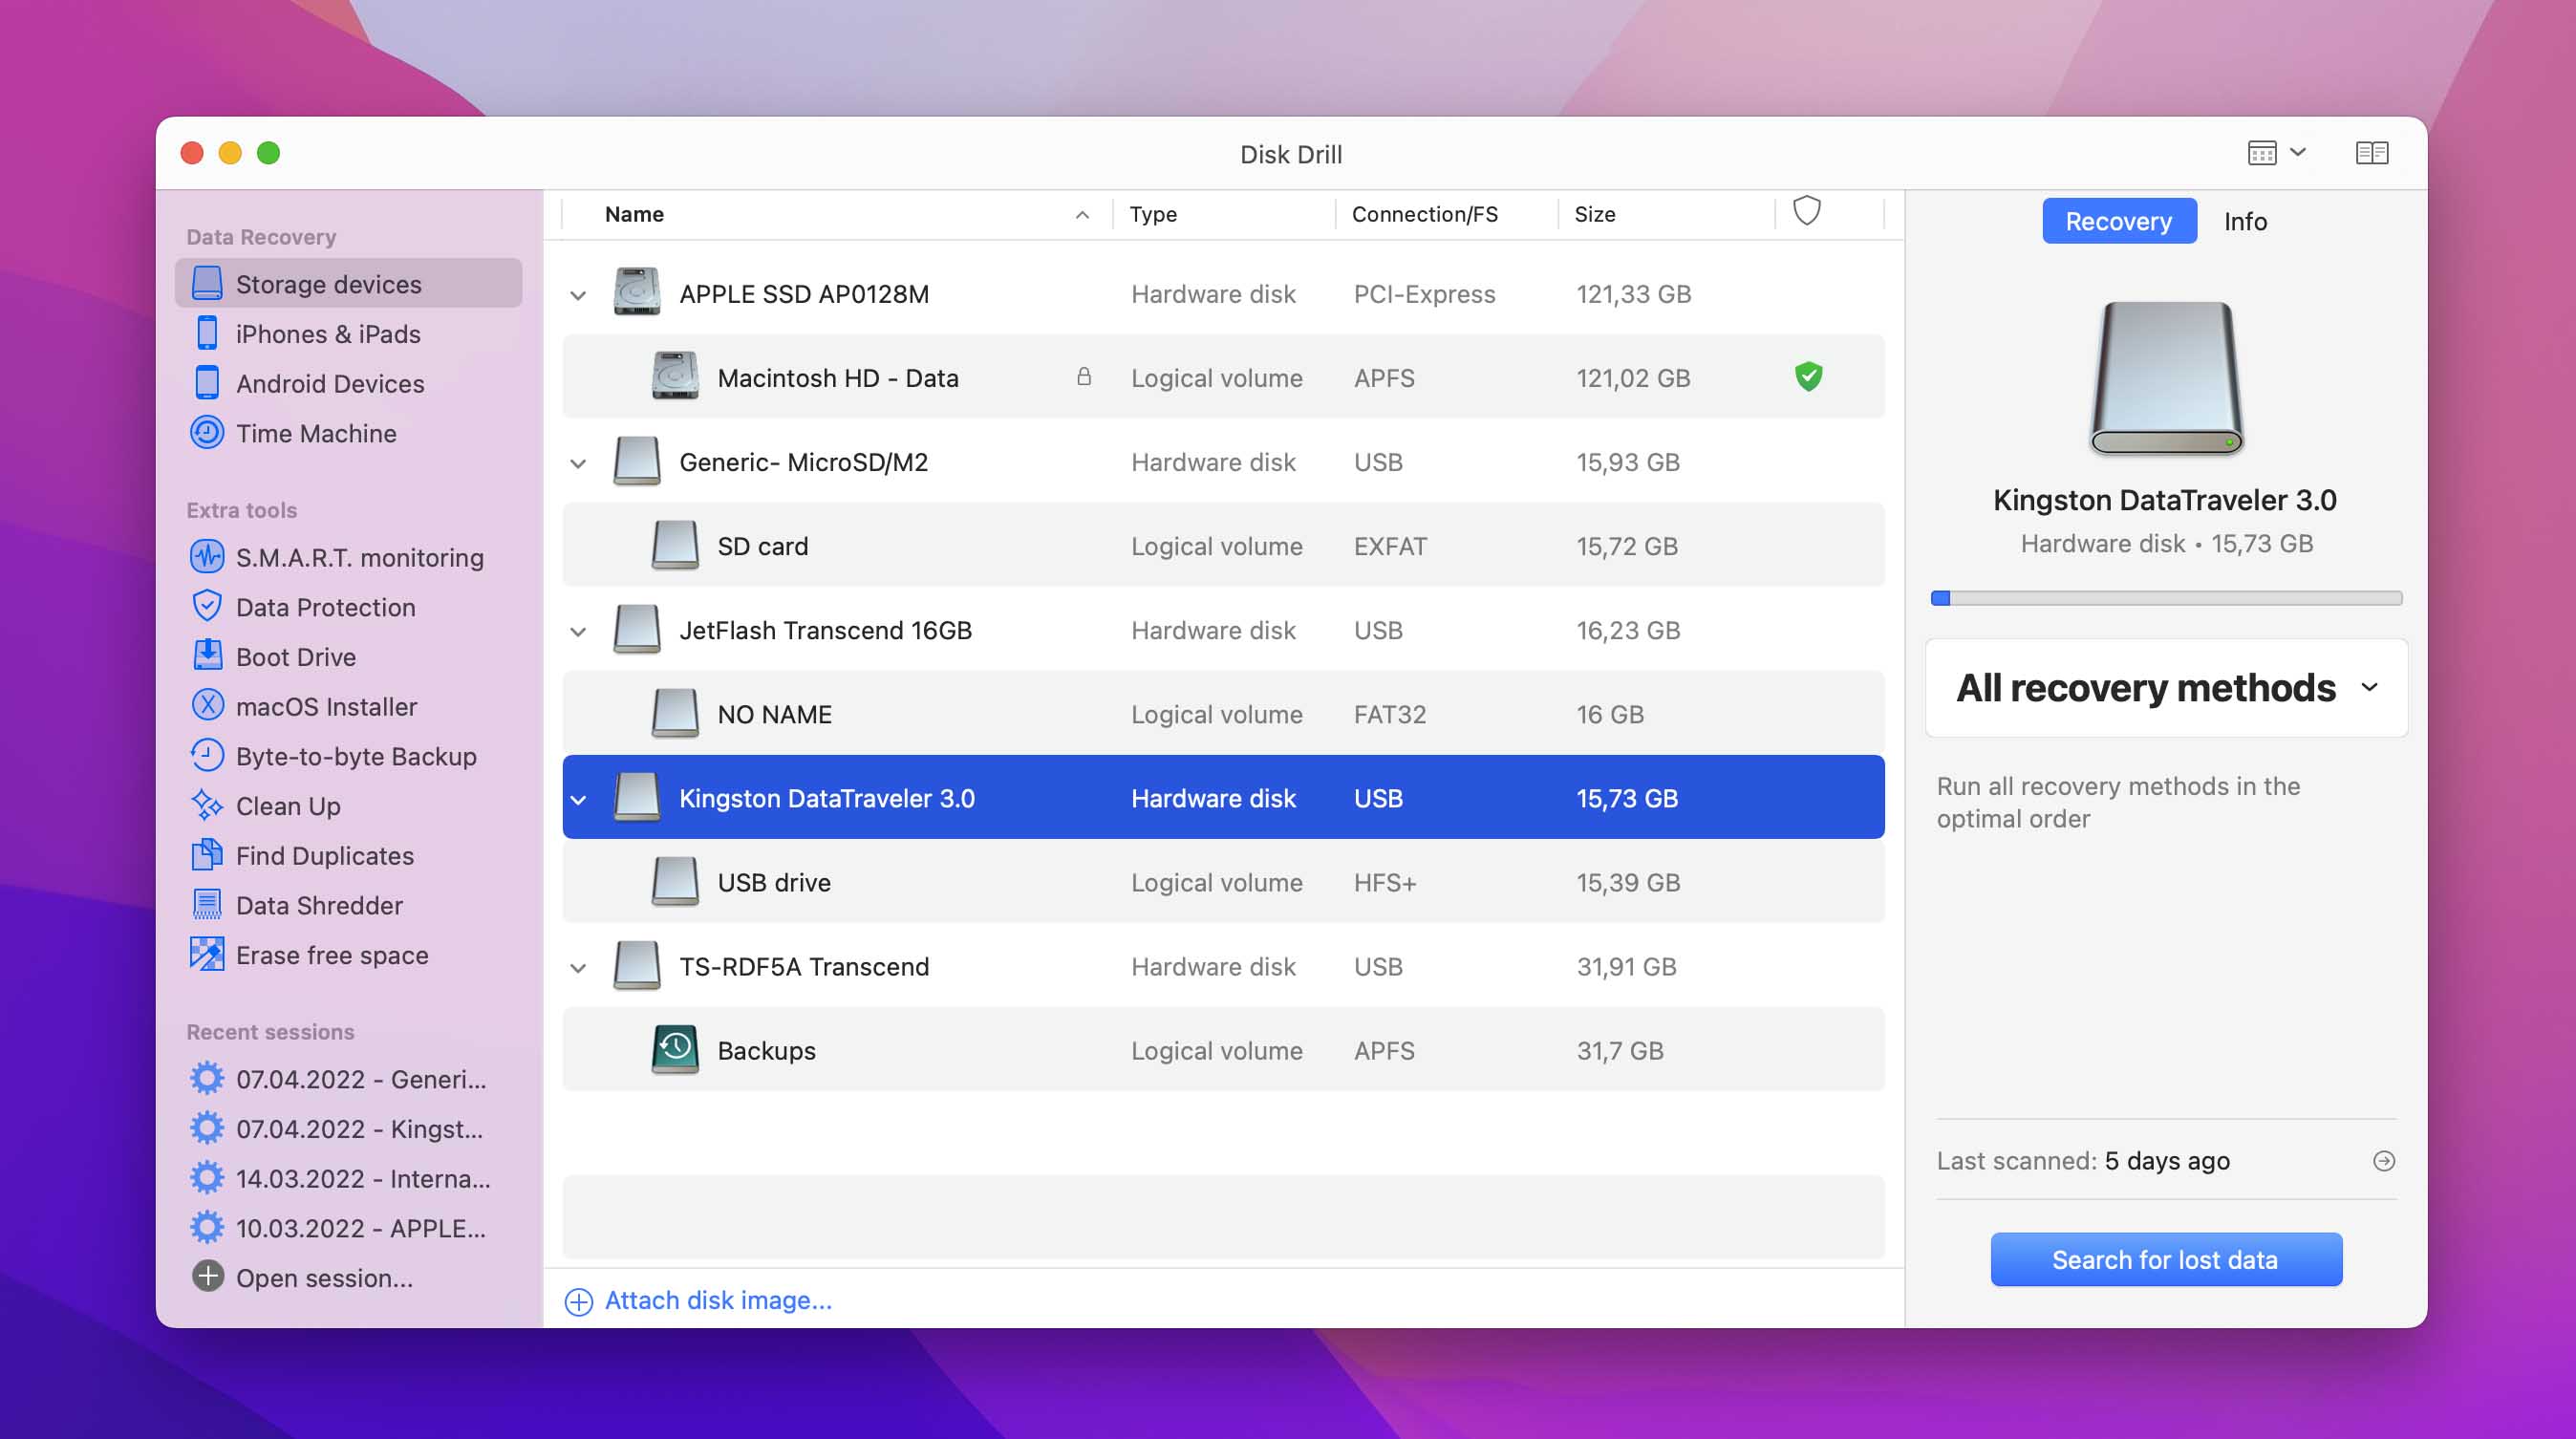The image size is (2576, 1439).
Task: Collapse the Kingston DataTraveler 3.0 row
Action: click(578, 799)
